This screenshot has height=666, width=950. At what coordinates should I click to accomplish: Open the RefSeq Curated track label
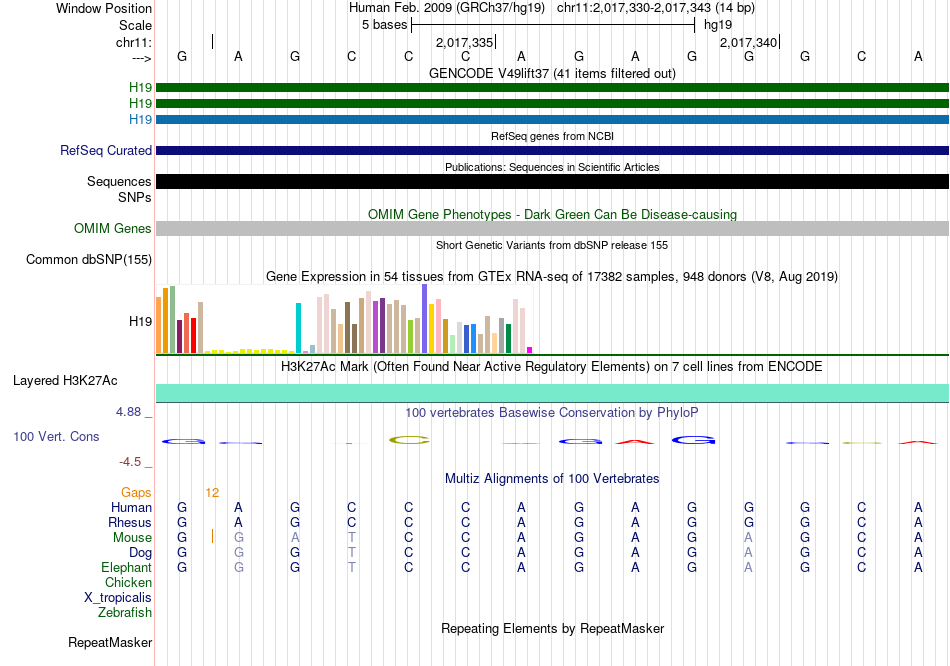coord(105,150)
